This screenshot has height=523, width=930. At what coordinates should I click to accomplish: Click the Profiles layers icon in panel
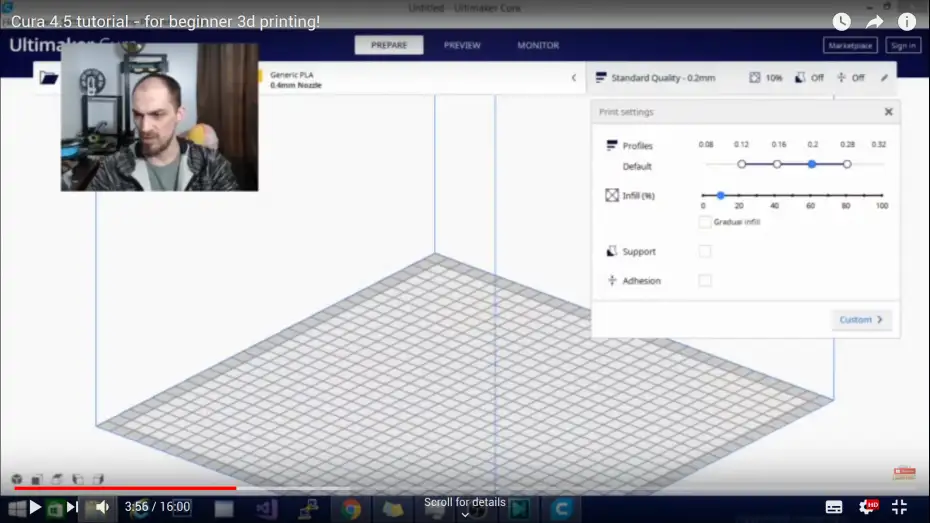tap(611, 145)
